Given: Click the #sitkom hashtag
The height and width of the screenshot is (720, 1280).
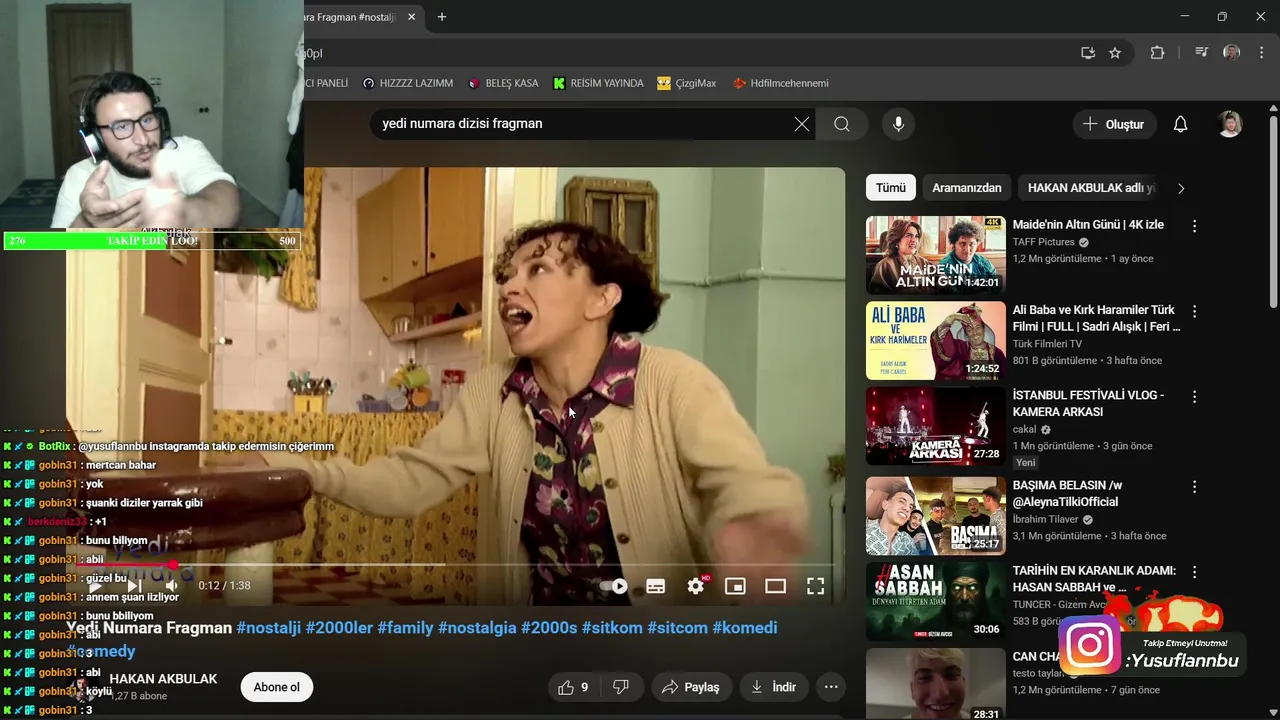Looking at the screenshot, I should tap(612, 628).
